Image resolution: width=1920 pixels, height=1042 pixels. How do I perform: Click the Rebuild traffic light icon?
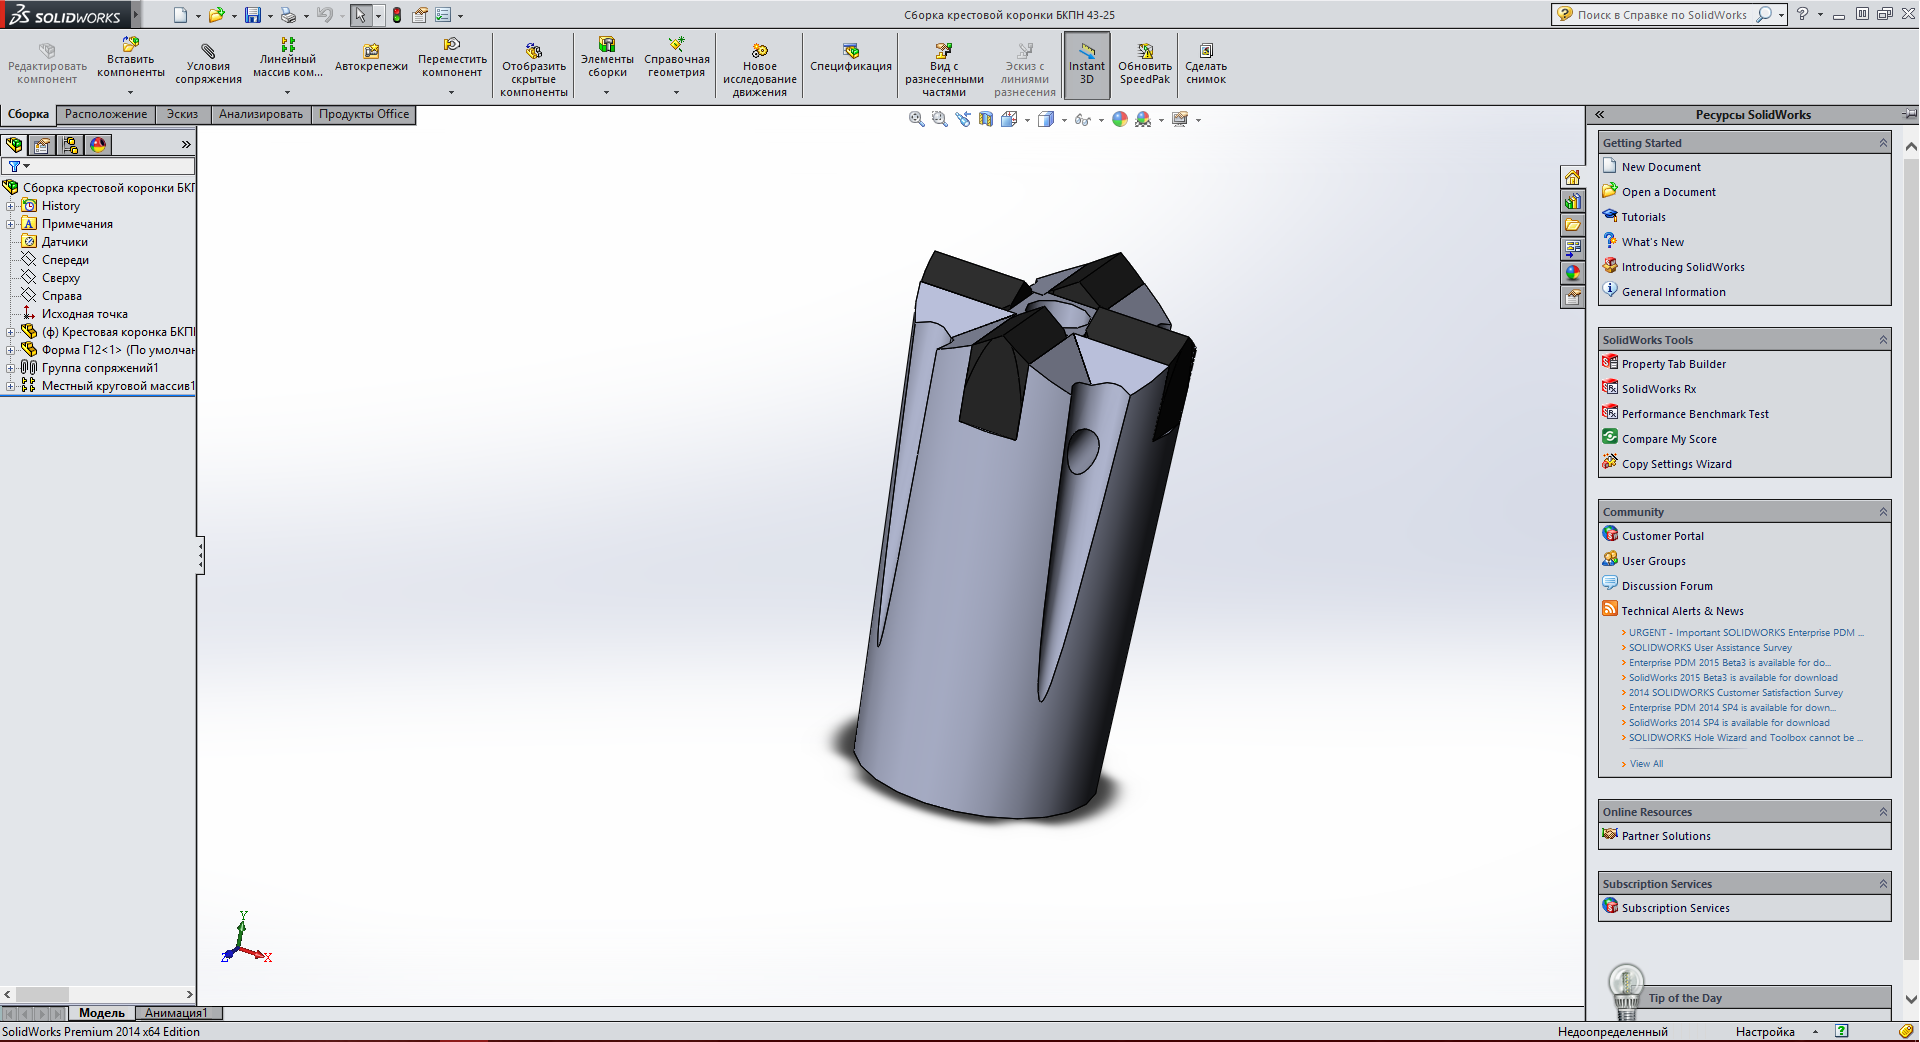point(397,15)
